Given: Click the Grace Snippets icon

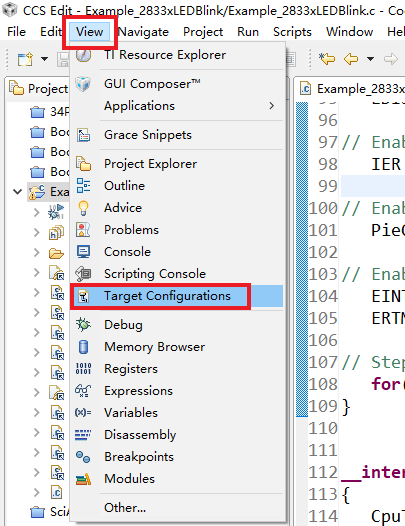Looking at the screenshot, I should (83, 135).
